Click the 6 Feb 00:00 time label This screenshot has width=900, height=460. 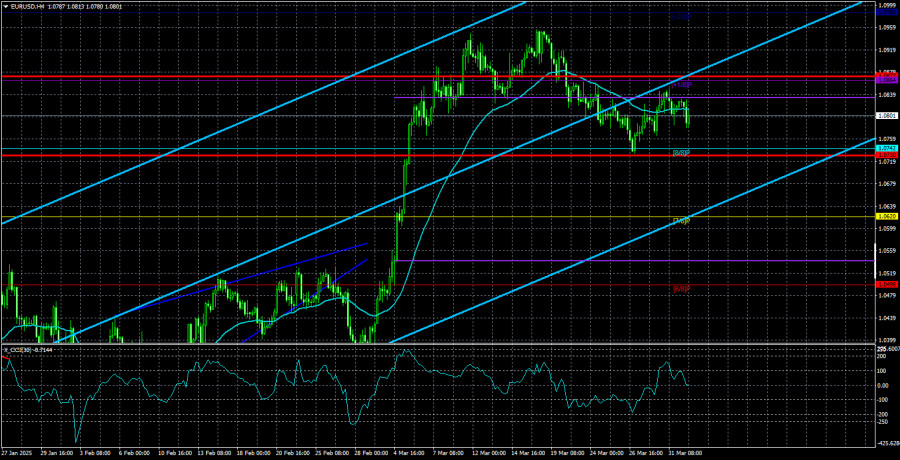coord(135,453)
